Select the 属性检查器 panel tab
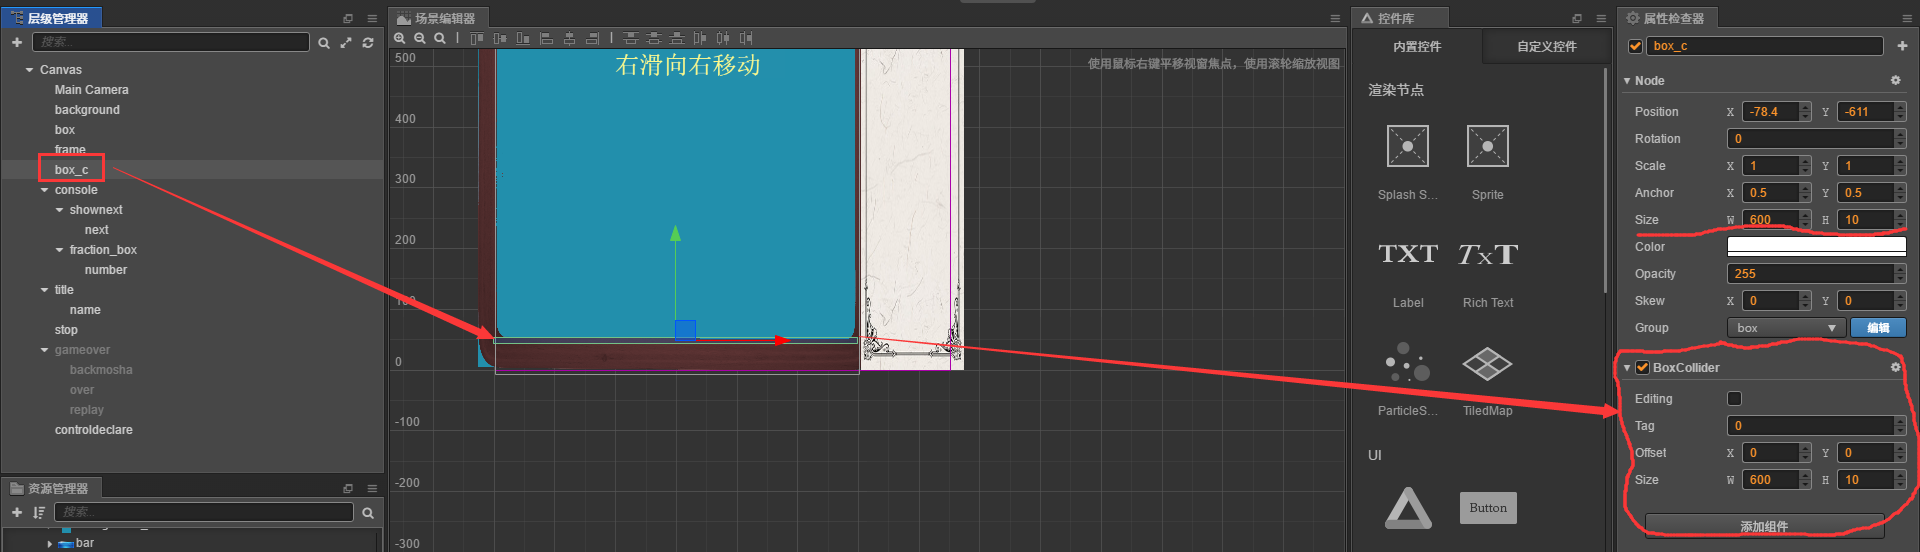Screen dimensions: 1920x552 pos(1665,18)
